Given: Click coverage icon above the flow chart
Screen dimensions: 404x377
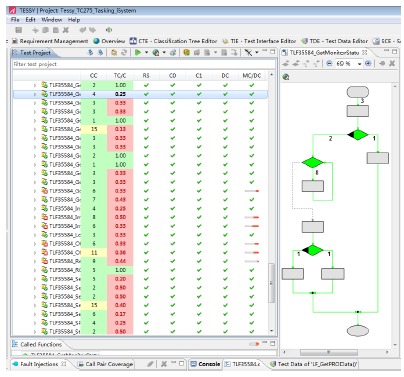Looking at the screenshot, I should (x=286, y=77).
